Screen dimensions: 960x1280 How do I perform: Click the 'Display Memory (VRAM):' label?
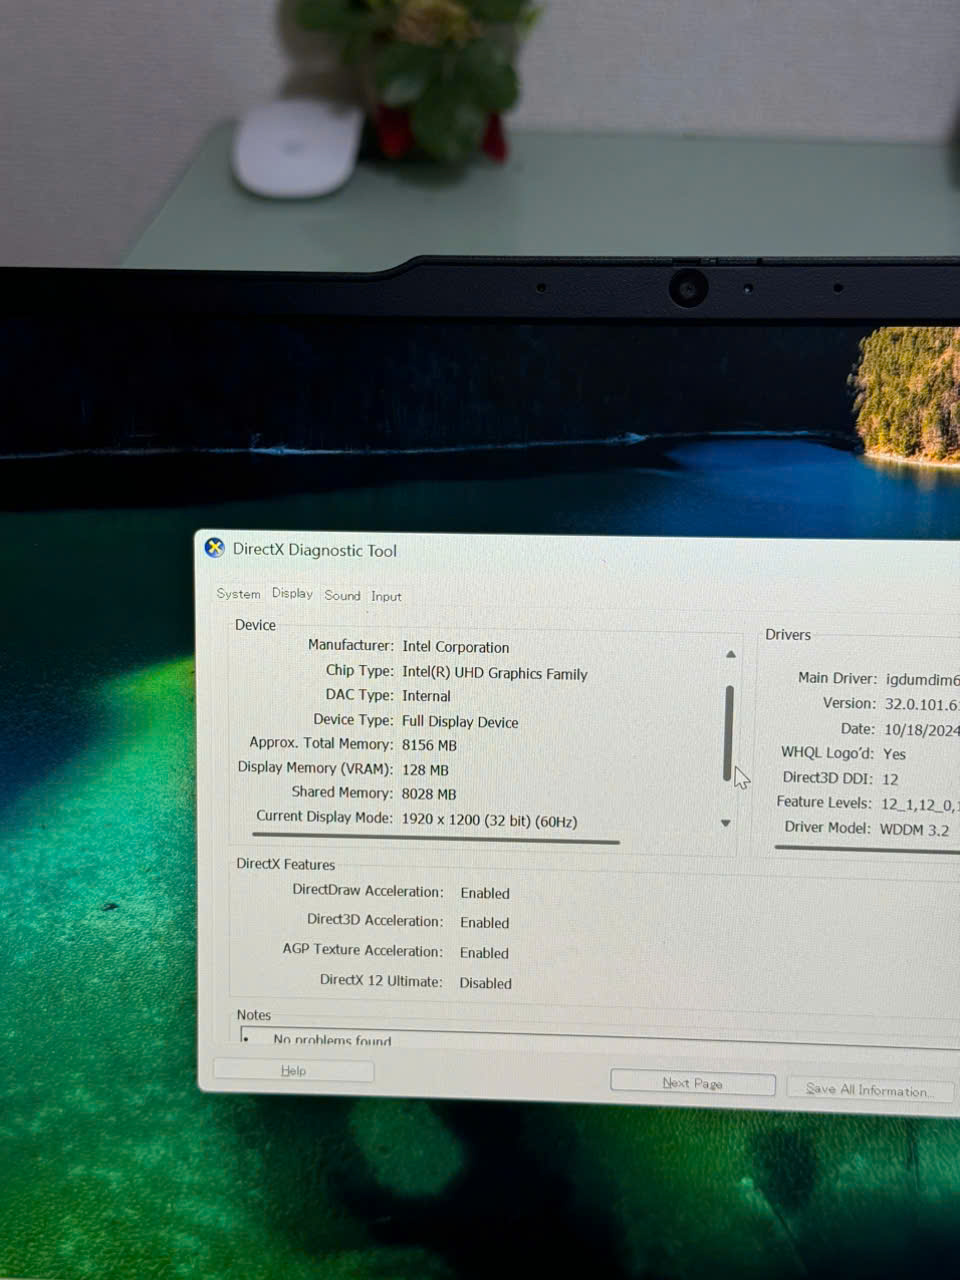pos(315,768)
